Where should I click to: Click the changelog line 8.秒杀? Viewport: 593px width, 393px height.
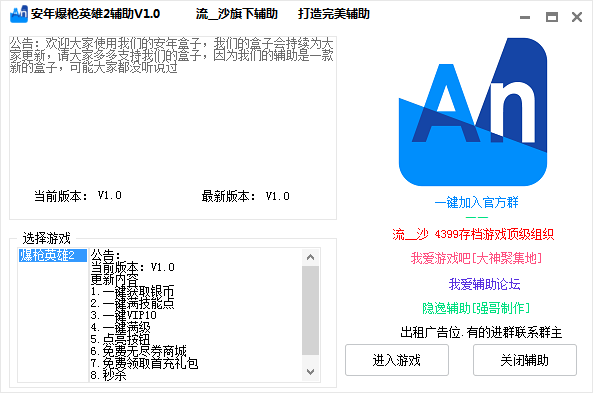pos(108,375)
